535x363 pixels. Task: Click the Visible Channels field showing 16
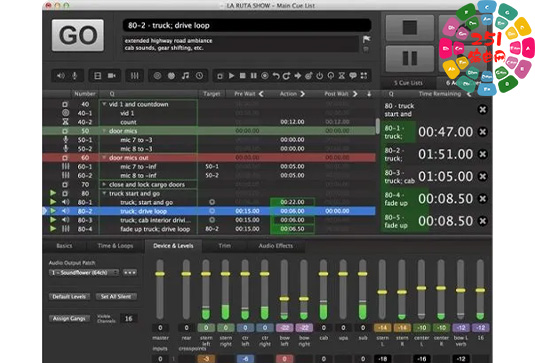pyautogui.click(x=128, y=319)
